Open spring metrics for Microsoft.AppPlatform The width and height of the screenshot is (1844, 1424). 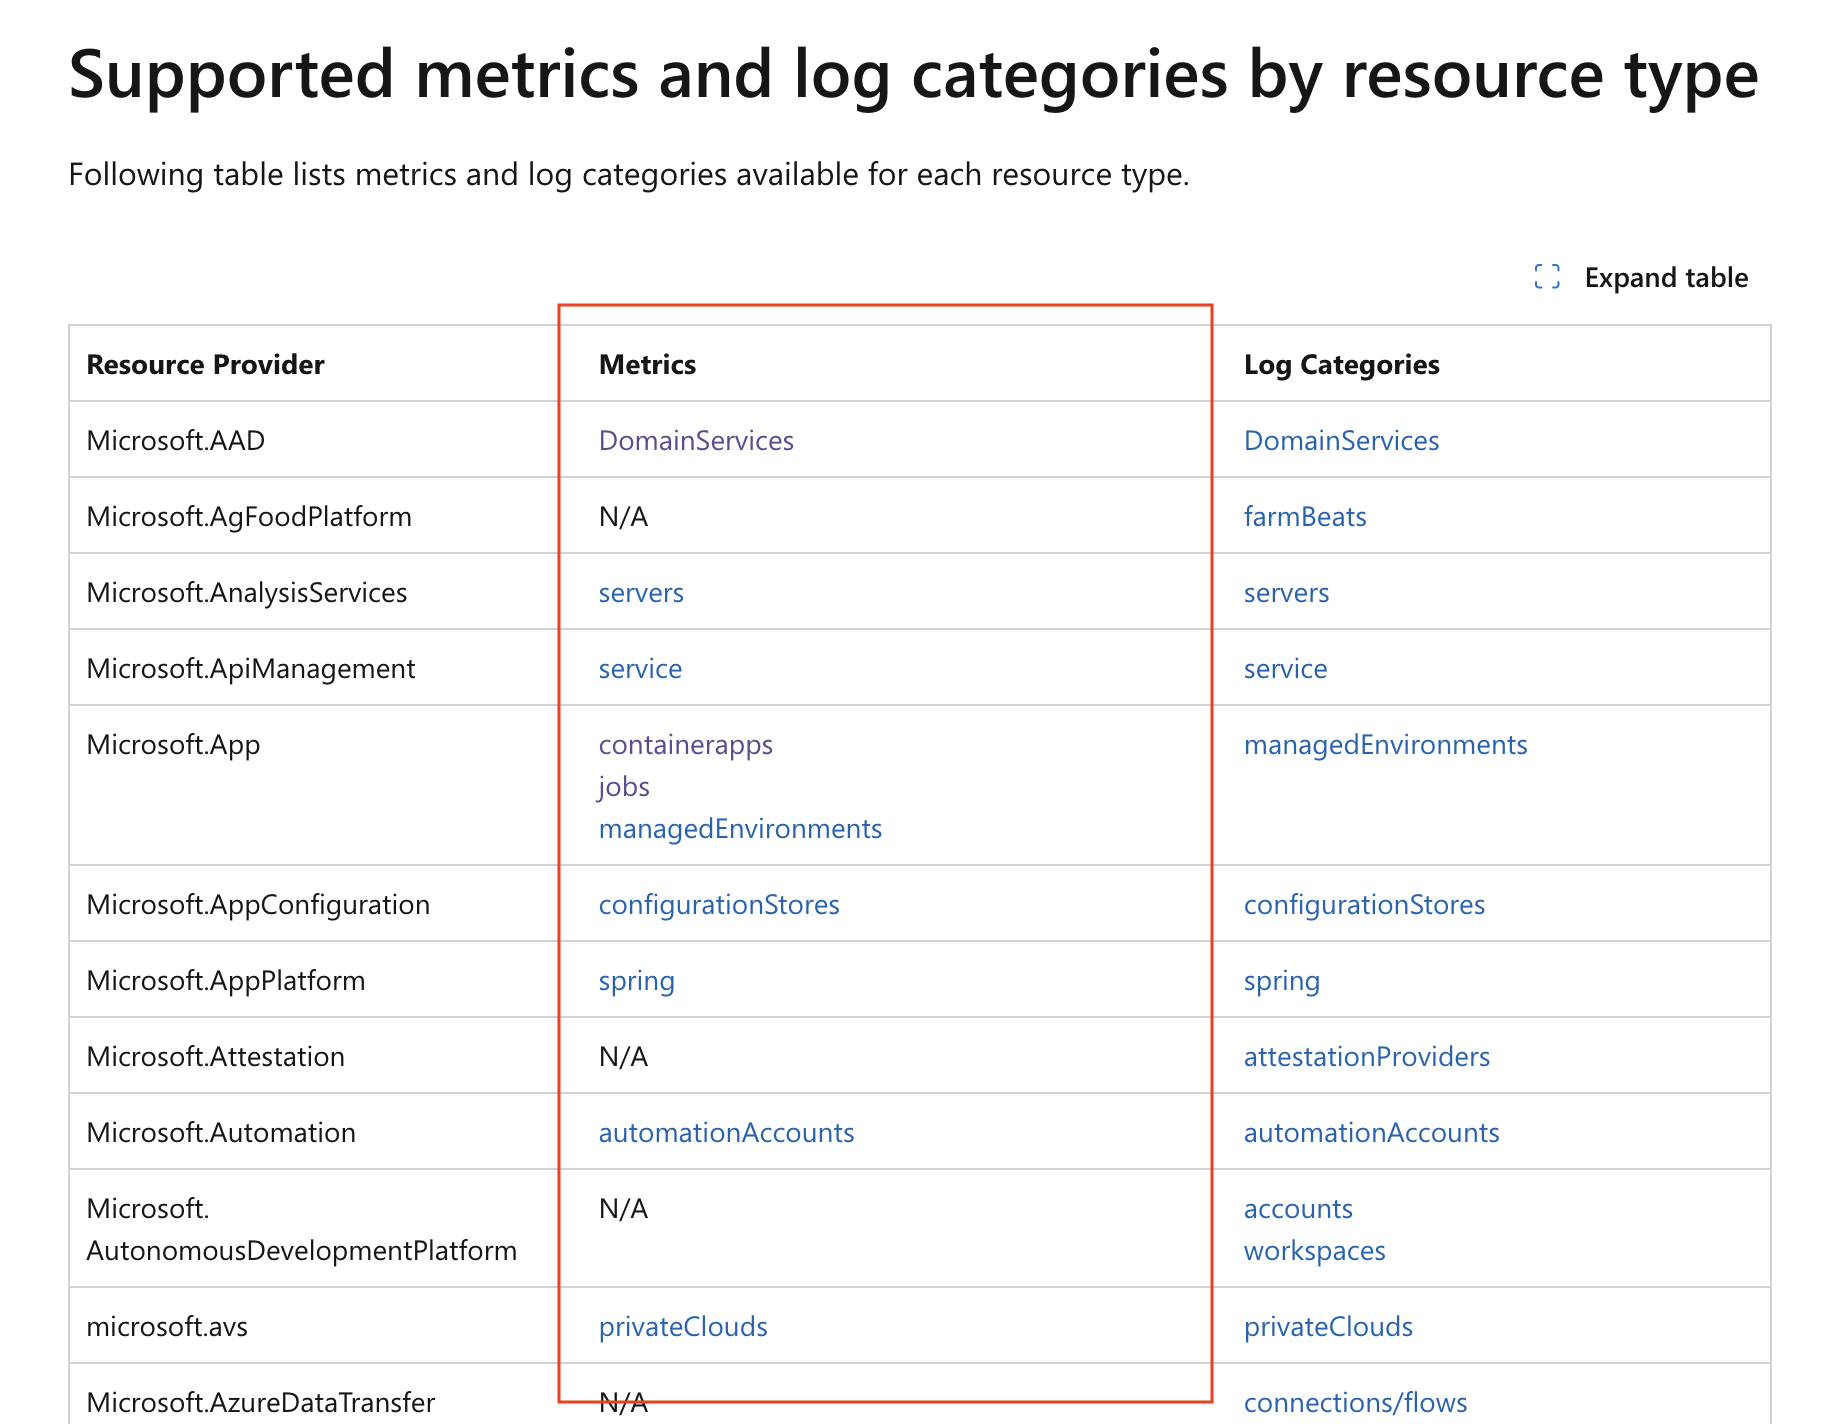(x=635, y=980)
